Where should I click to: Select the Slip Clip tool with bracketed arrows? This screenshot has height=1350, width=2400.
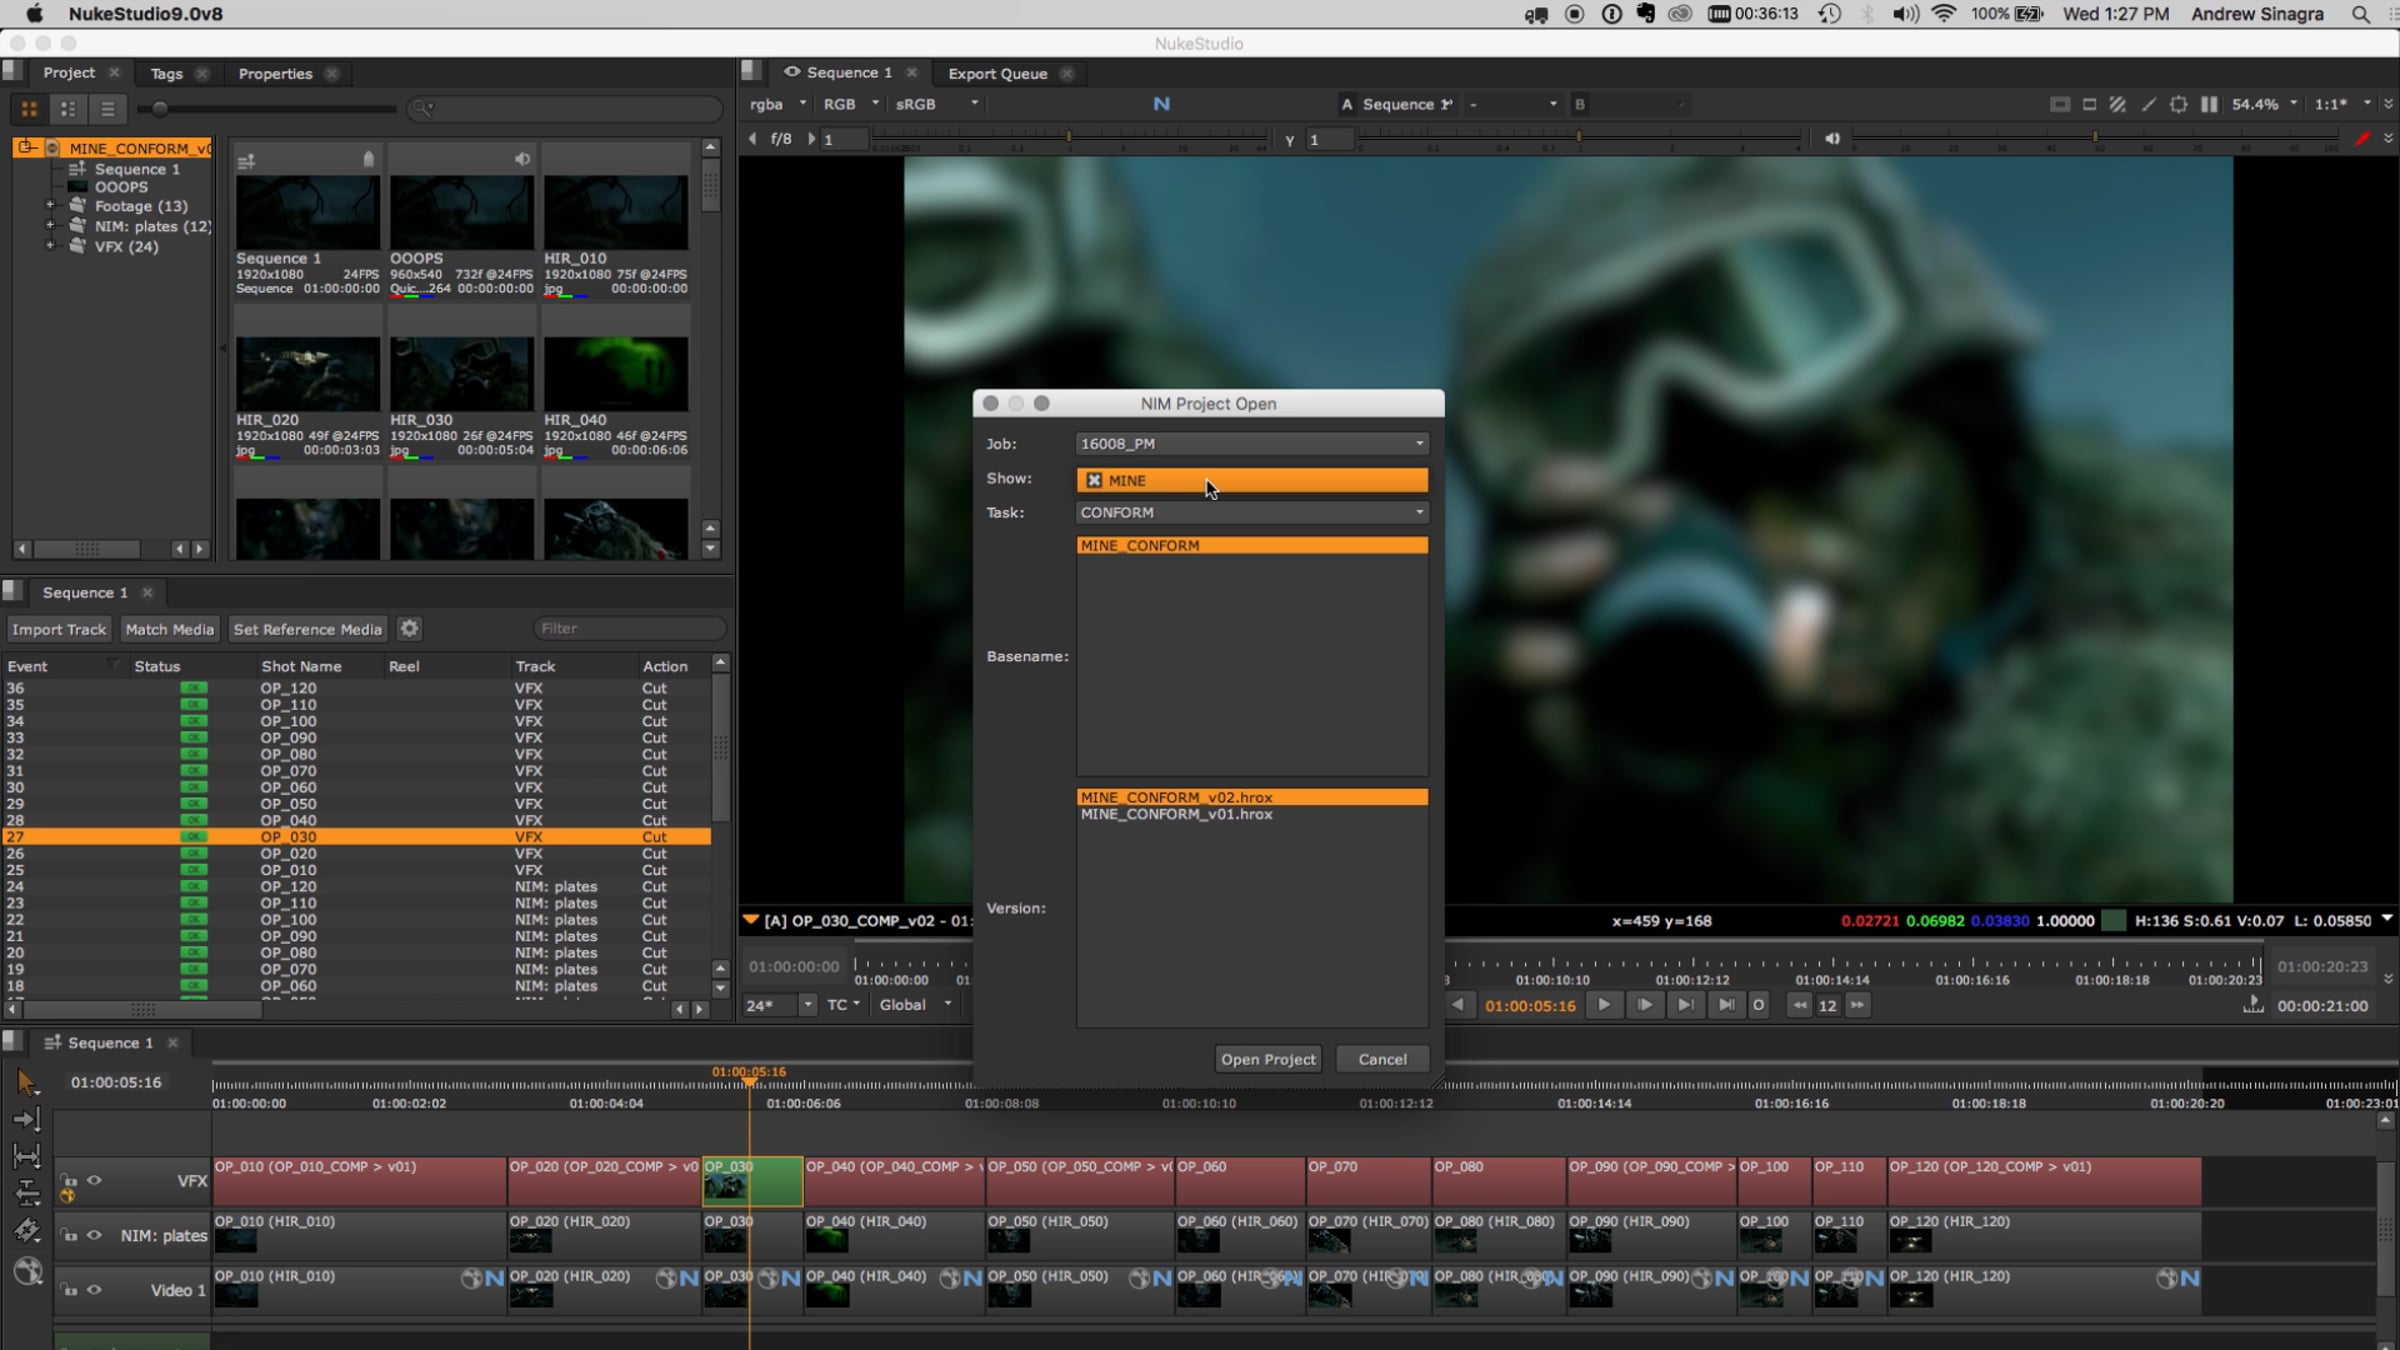tap(27, 1156)
